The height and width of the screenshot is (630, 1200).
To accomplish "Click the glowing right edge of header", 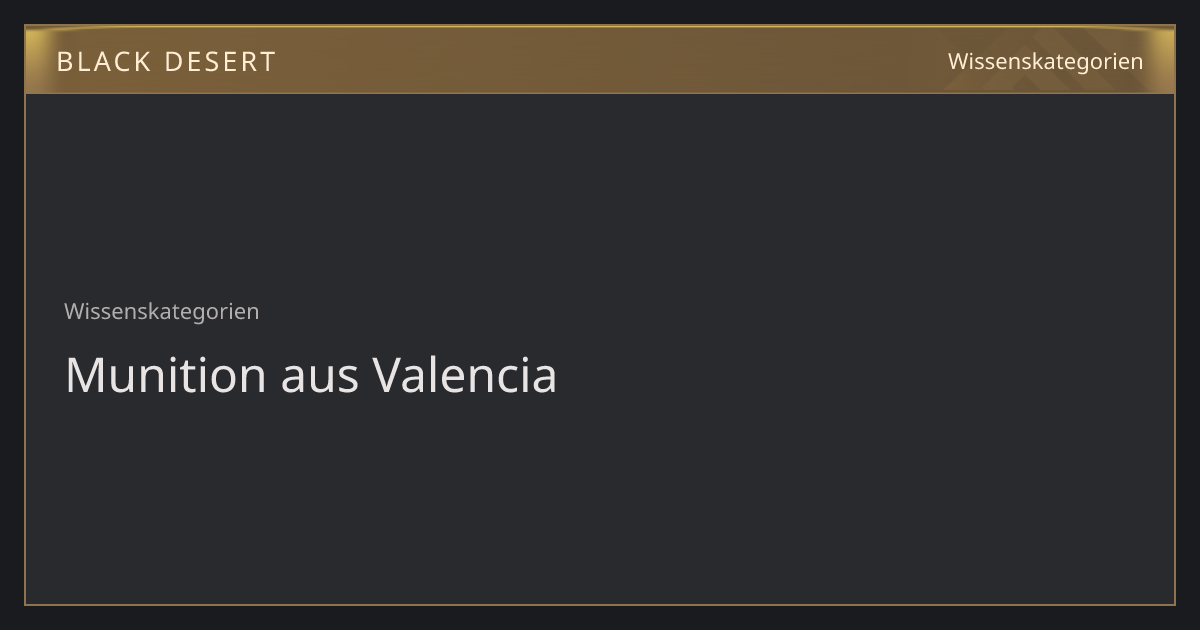I will click(1165, 60).
